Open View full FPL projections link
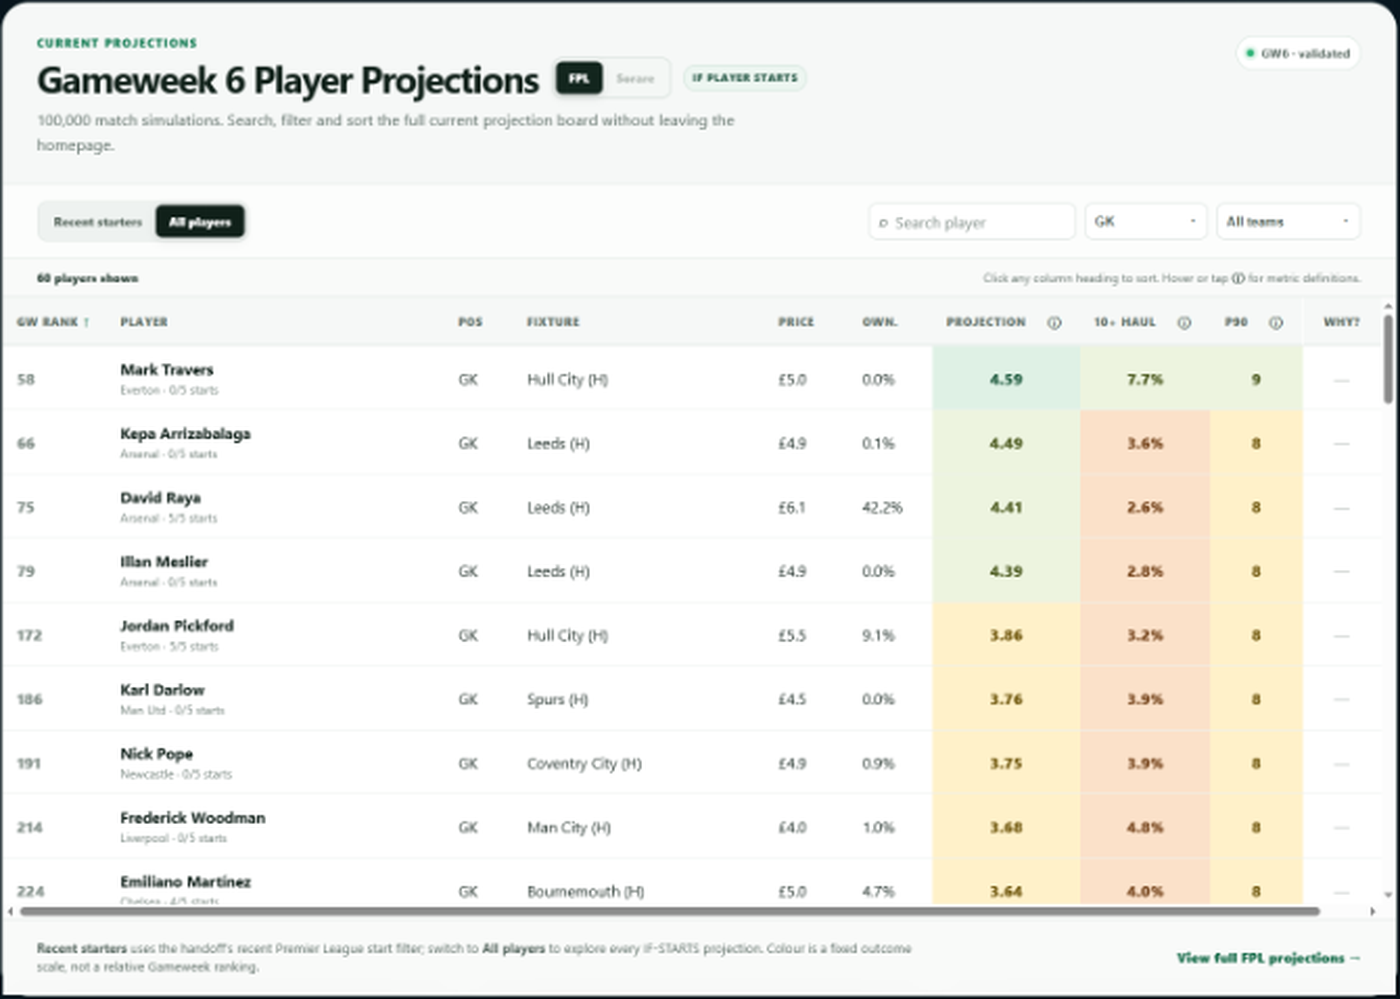Screen dimensions: 1400x999 click(1269, 958)
